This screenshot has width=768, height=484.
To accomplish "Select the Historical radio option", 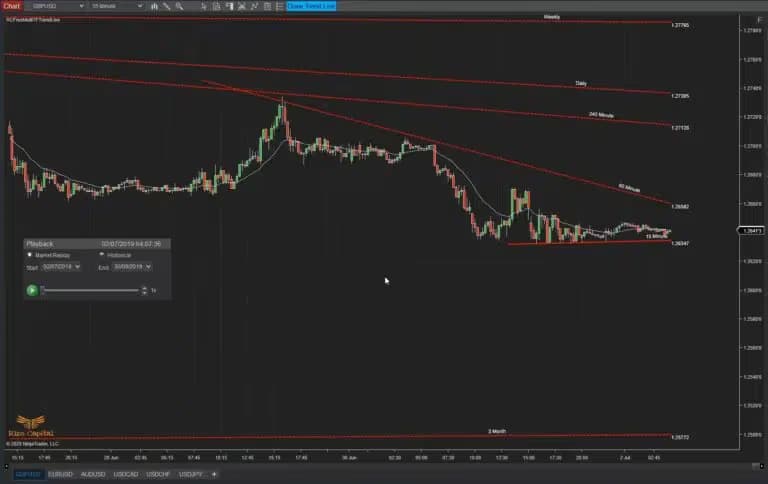I will [x=99, y=255].
